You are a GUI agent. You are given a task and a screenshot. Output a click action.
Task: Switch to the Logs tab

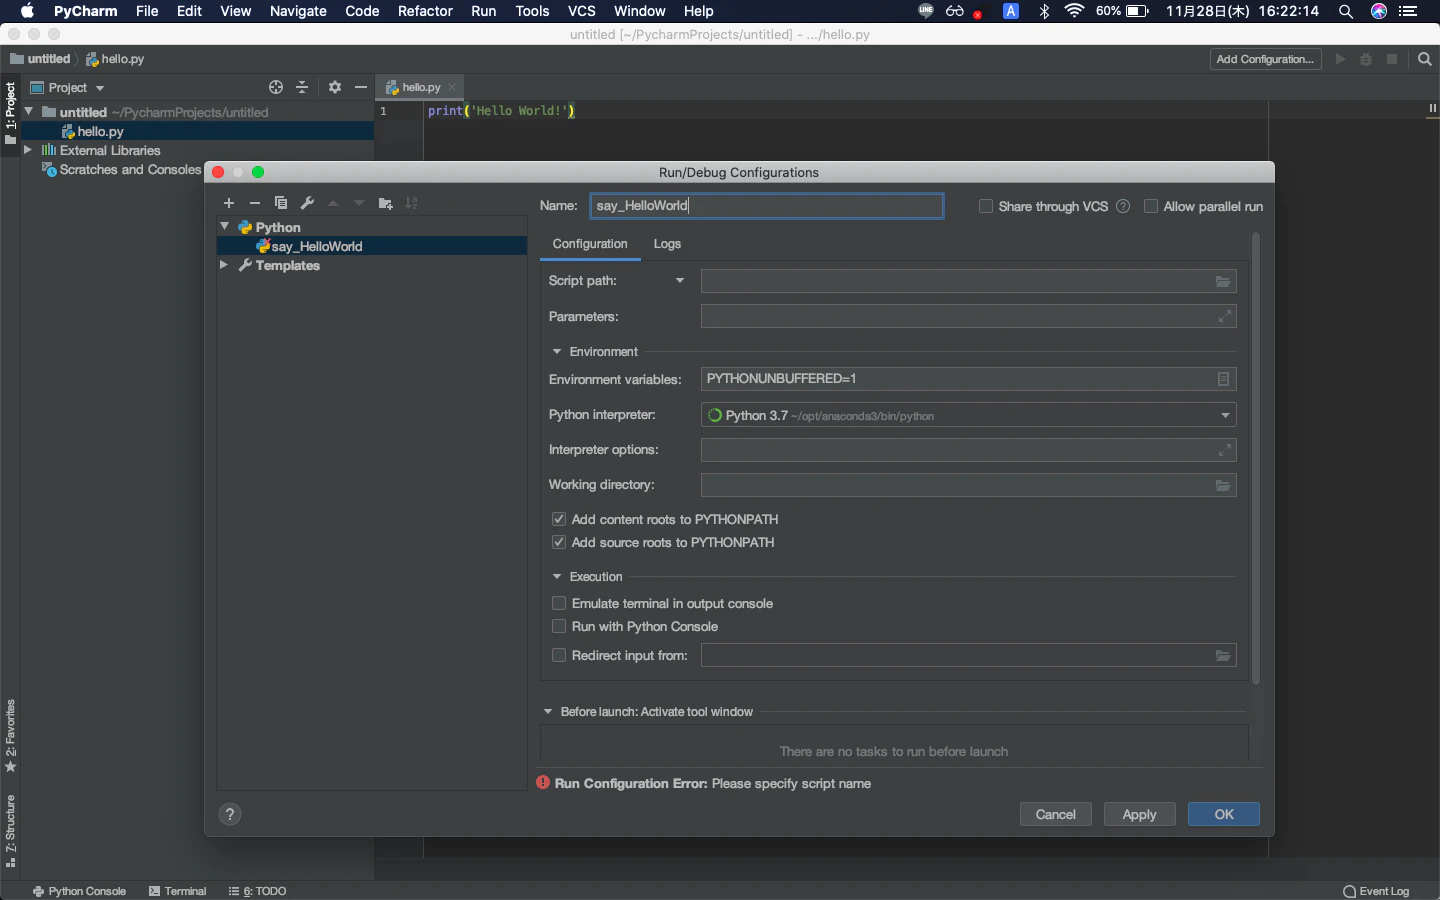(x=667, y=244)
